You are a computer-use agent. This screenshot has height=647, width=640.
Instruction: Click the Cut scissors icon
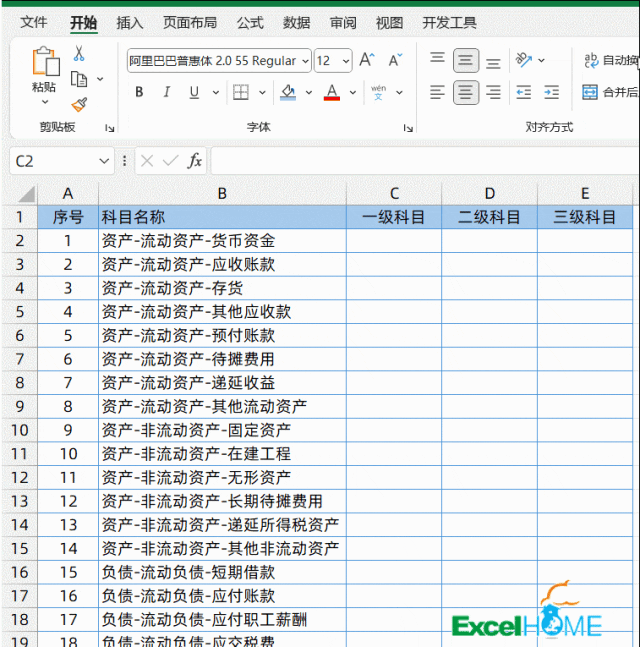pyautogui.click(x=79, y=54)
